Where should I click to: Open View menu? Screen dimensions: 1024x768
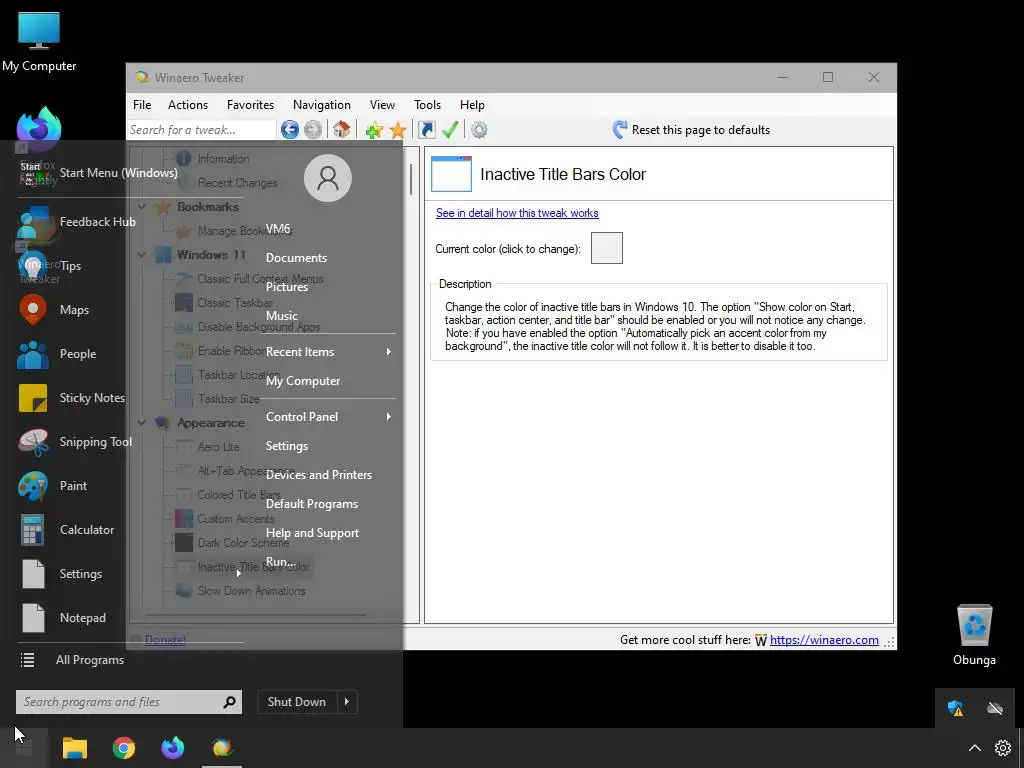(382, 104)
